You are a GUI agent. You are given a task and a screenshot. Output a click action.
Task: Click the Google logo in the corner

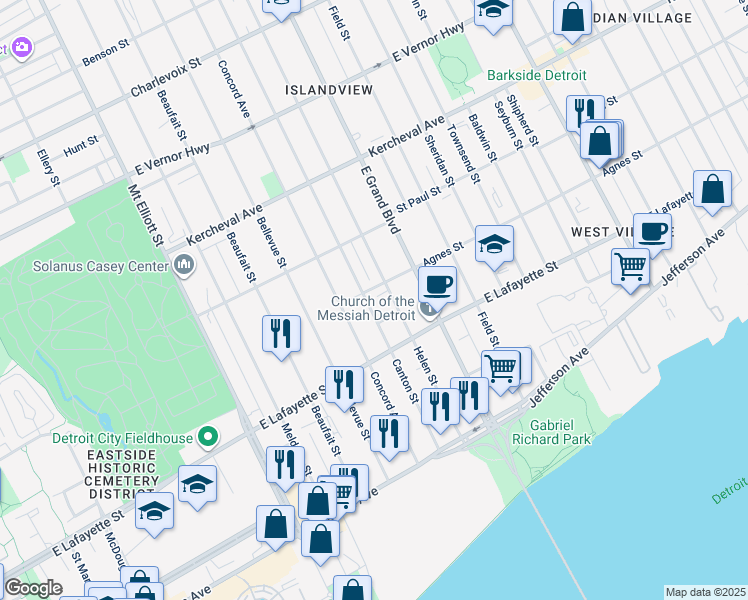34,588
